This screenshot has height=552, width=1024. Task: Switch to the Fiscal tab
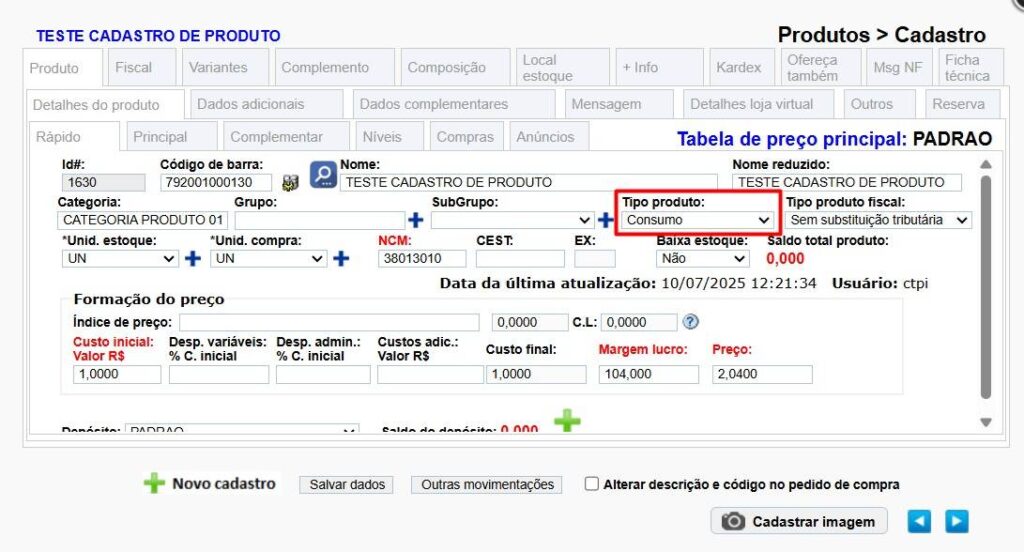(x=134, y=68)
